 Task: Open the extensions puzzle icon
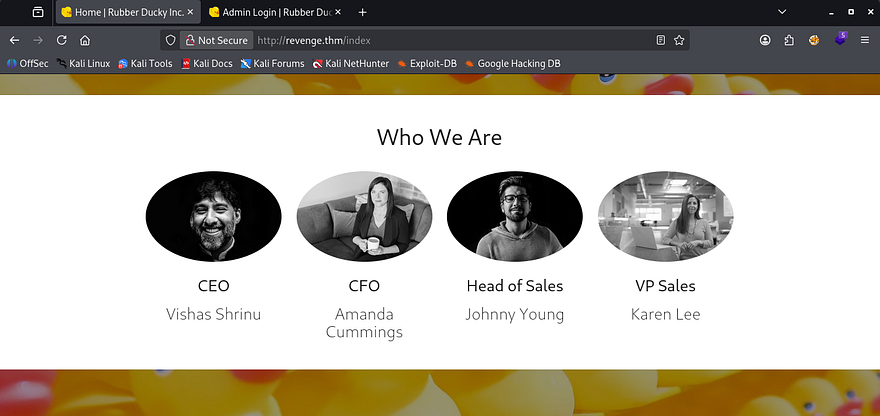click(x=790, y=40)
